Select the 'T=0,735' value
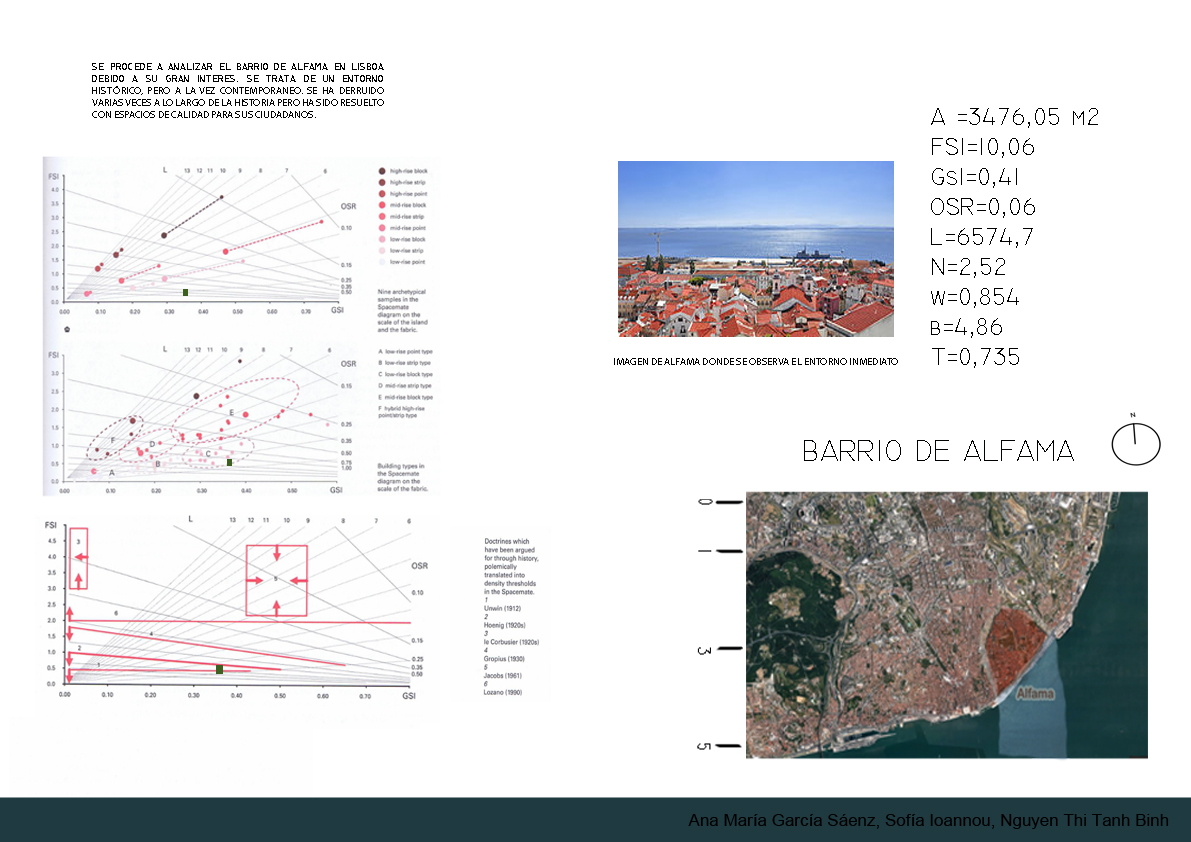Viewport: 1191px width, 842px height. [976, 357]
